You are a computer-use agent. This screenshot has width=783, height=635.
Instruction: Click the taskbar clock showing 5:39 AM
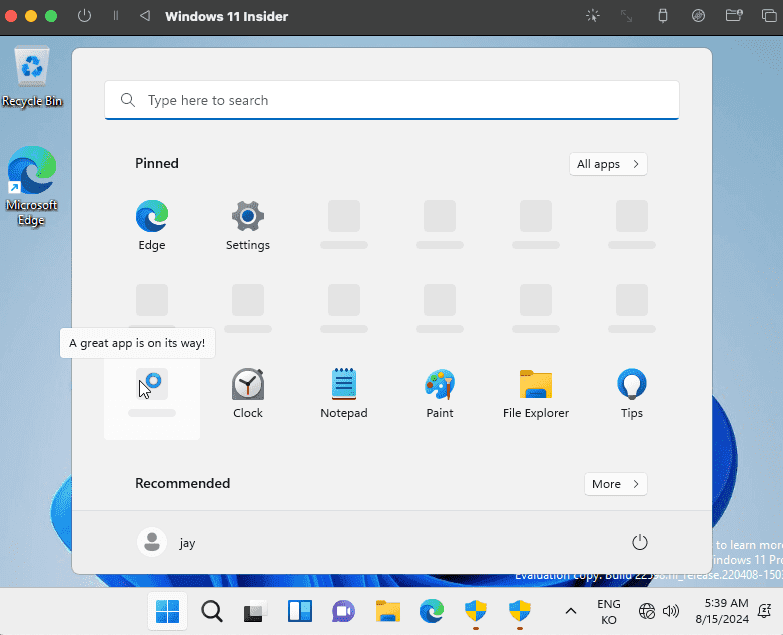click(726, 611)
